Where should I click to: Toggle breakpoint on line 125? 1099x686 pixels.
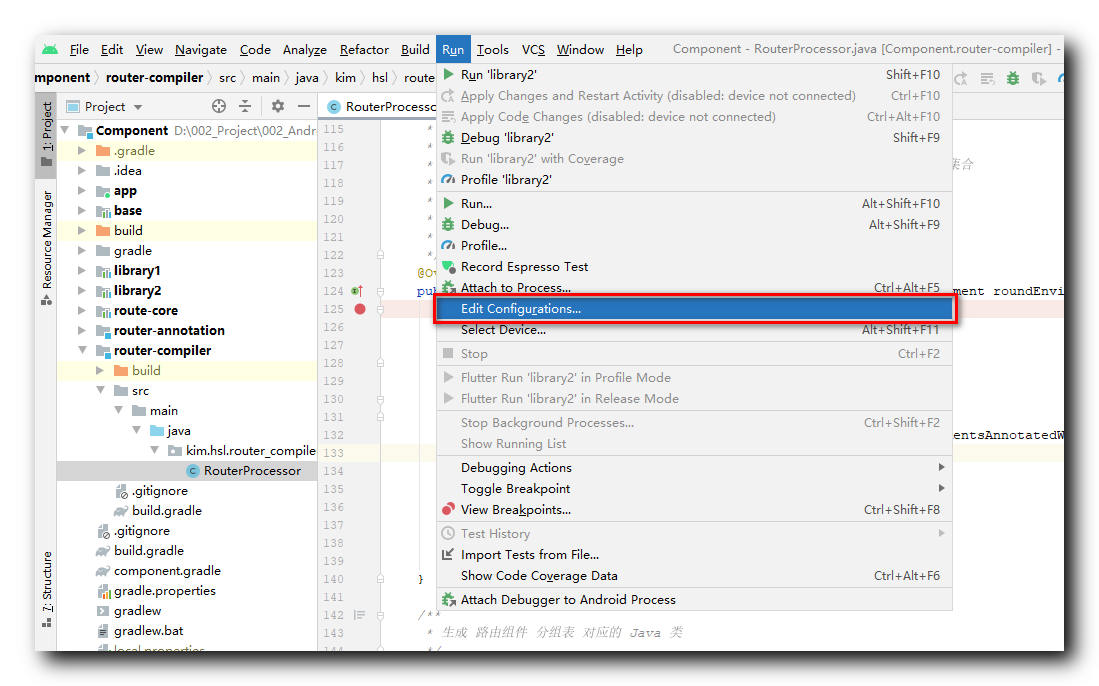(x=360, y=309)
